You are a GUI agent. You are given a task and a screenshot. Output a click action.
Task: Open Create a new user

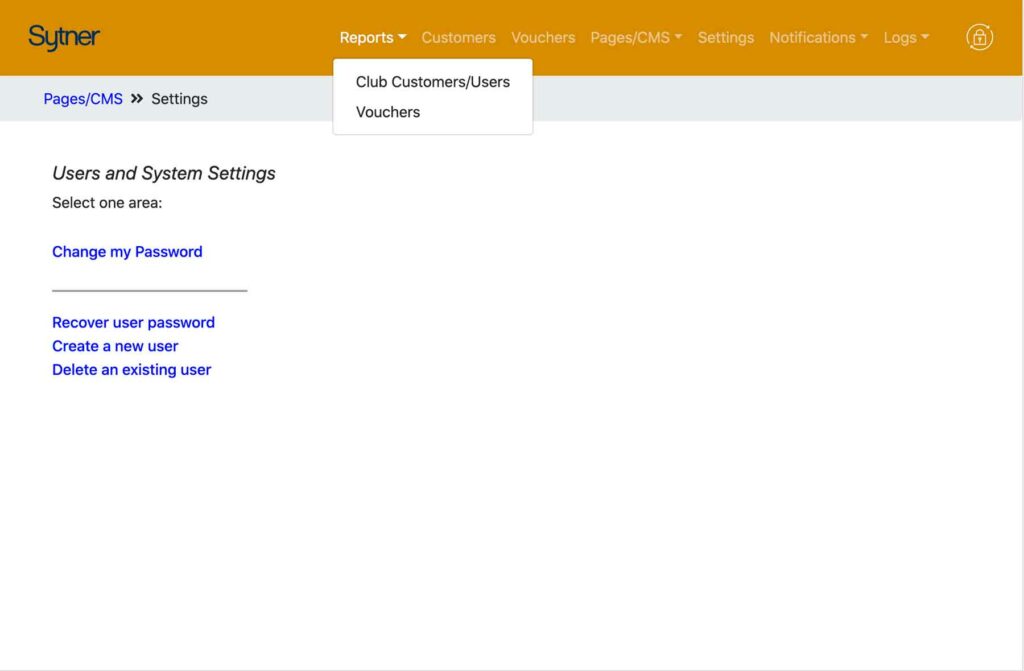point(115,346)
